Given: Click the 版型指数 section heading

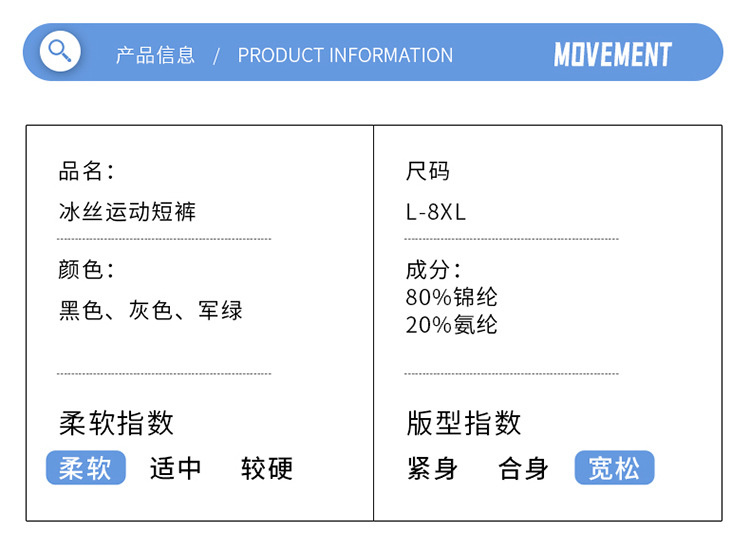Looking at the screenshot, I should 464,423.
